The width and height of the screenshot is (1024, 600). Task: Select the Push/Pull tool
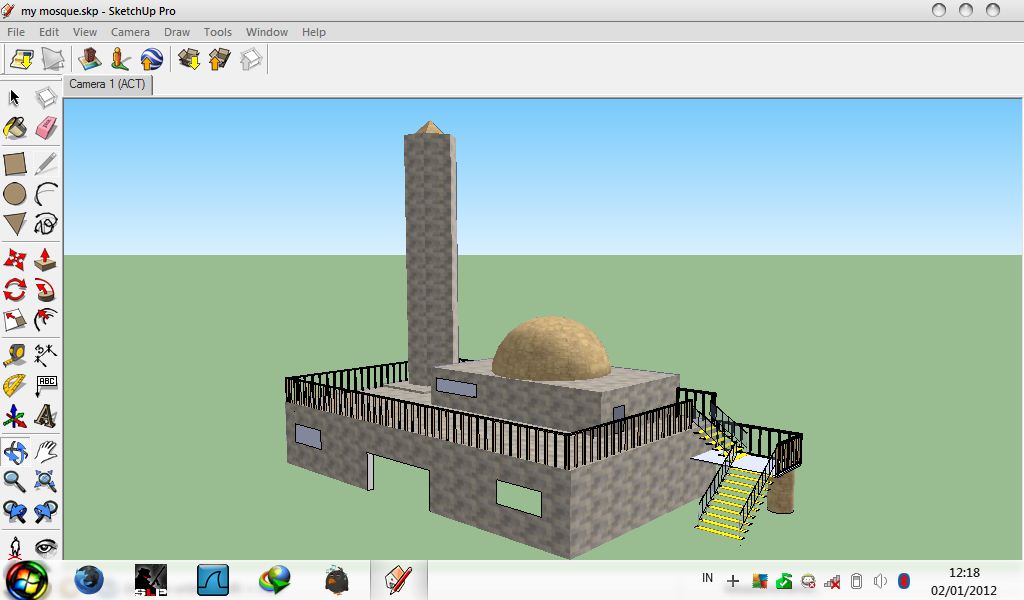44,257
